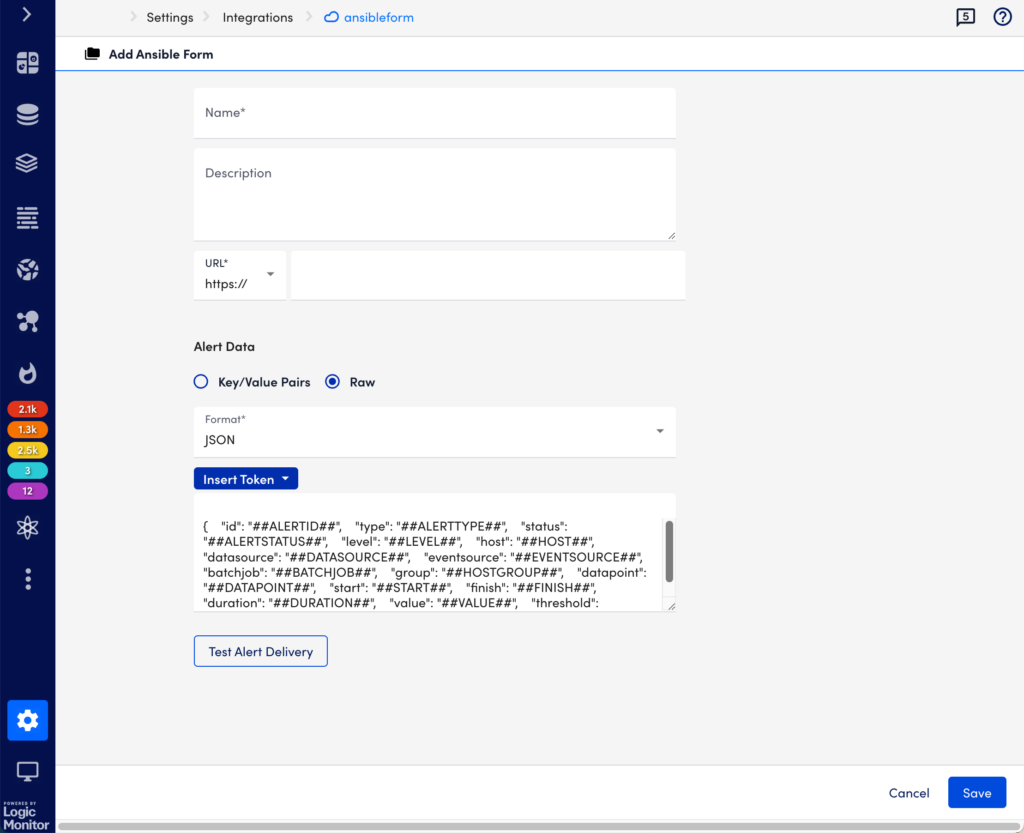Click the monitor icon in the sidebar
Image resolution: width=1024 pixels, height=833 pixels.
click(27, 771)
